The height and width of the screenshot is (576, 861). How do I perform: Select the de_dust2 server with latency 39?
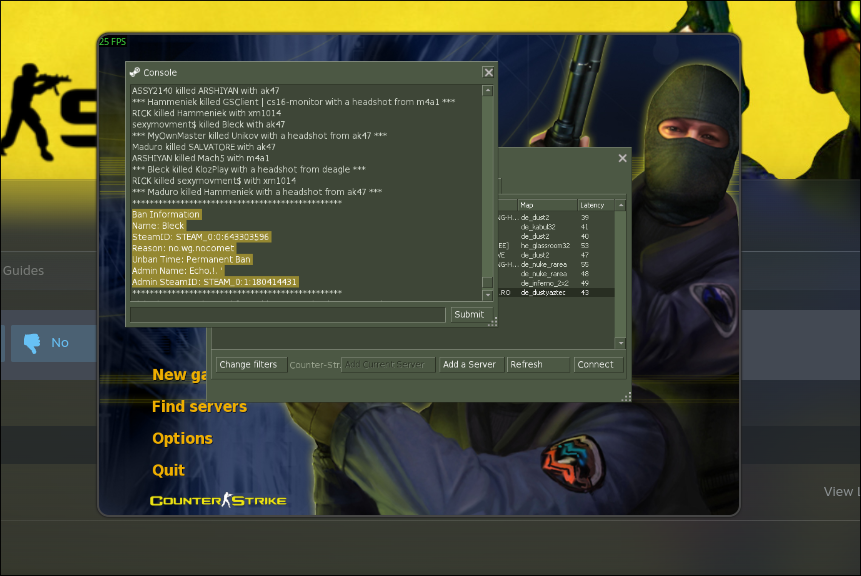click(556, 217)
